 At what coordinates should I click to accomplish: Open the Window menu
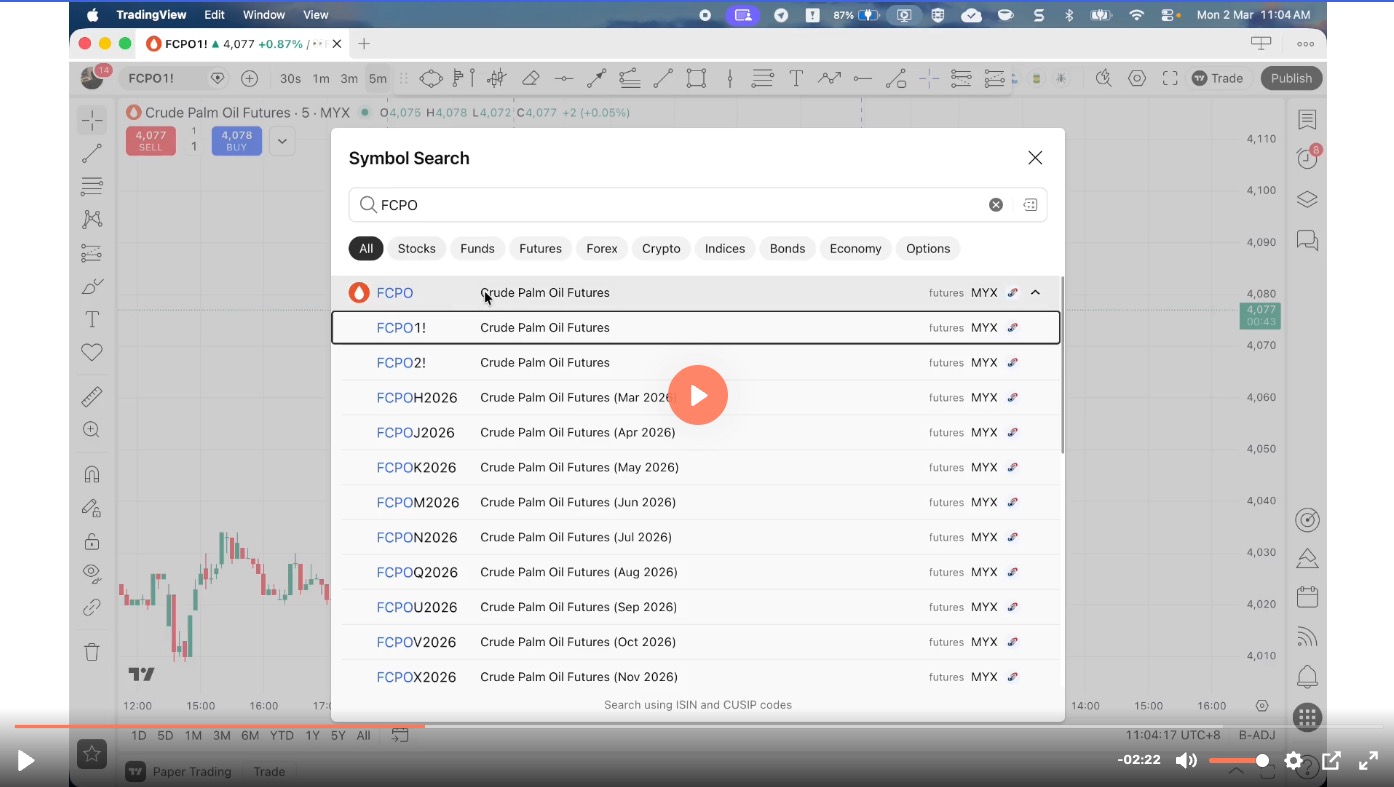click(x=264, y=15)
